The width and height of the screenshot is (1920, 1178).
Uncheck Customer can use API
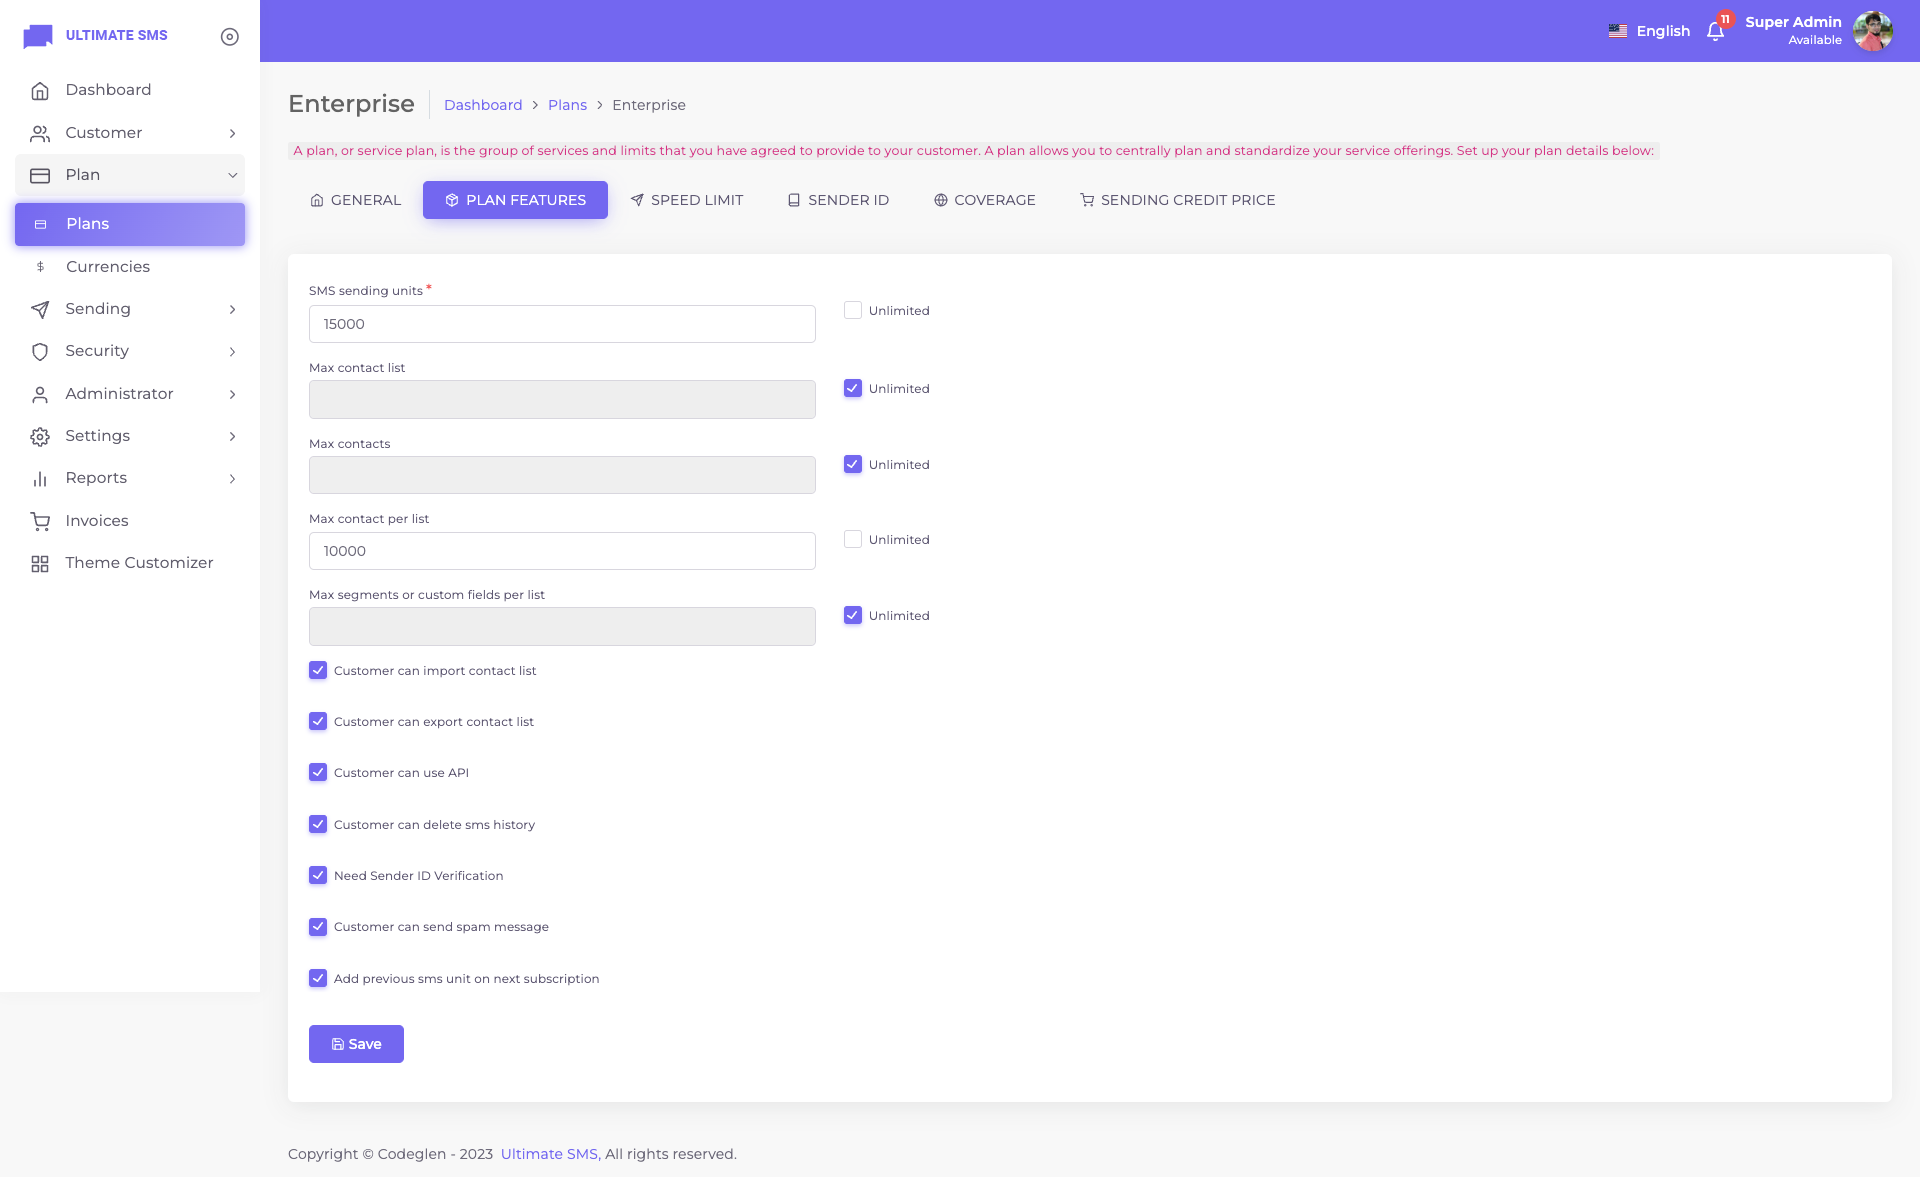[318, 773]
